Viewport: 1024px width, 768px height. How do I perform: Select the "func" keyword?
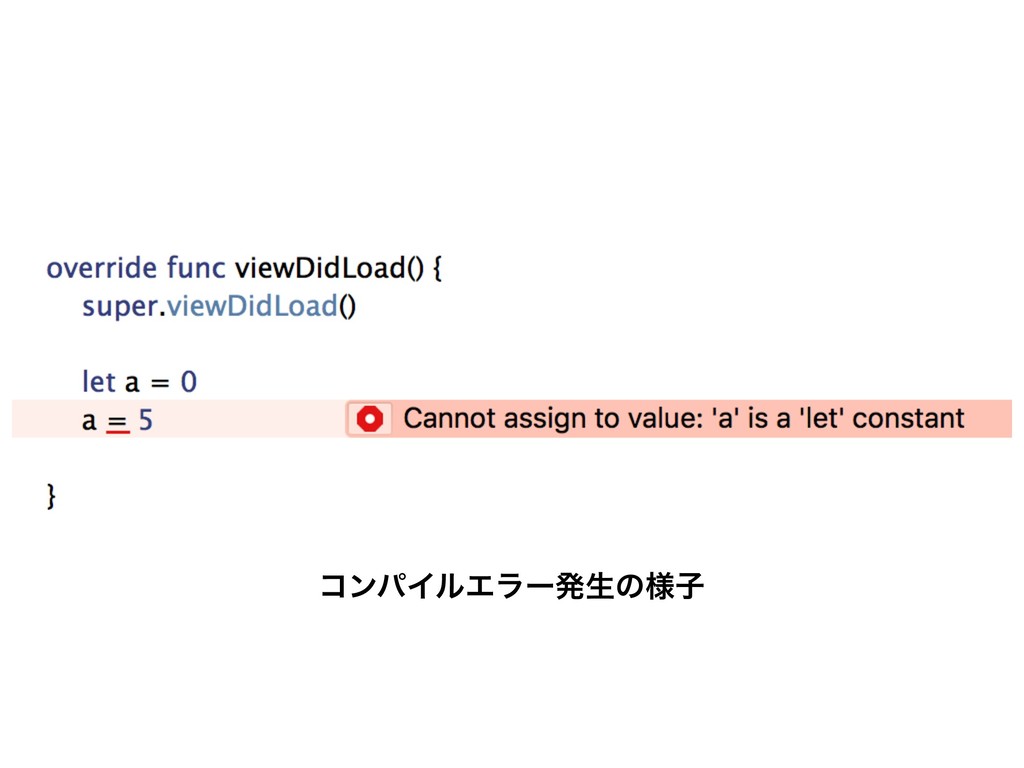coord(196,268)
